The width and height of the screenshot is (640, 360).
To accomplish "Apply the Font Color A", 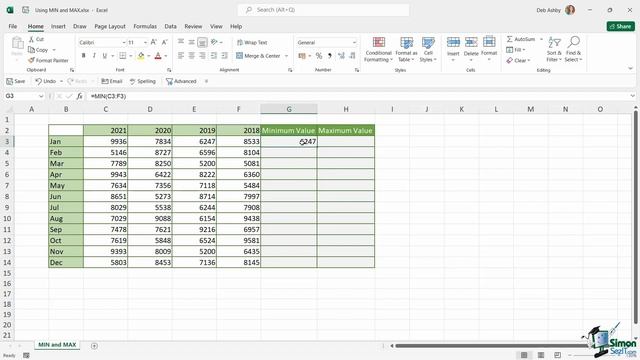I will tap(158, 56).
